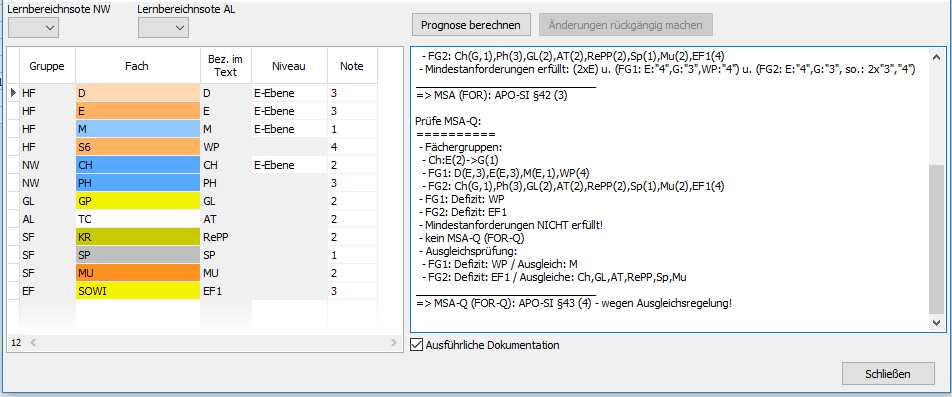Click the Prognose berechnen button

(471, 25)
